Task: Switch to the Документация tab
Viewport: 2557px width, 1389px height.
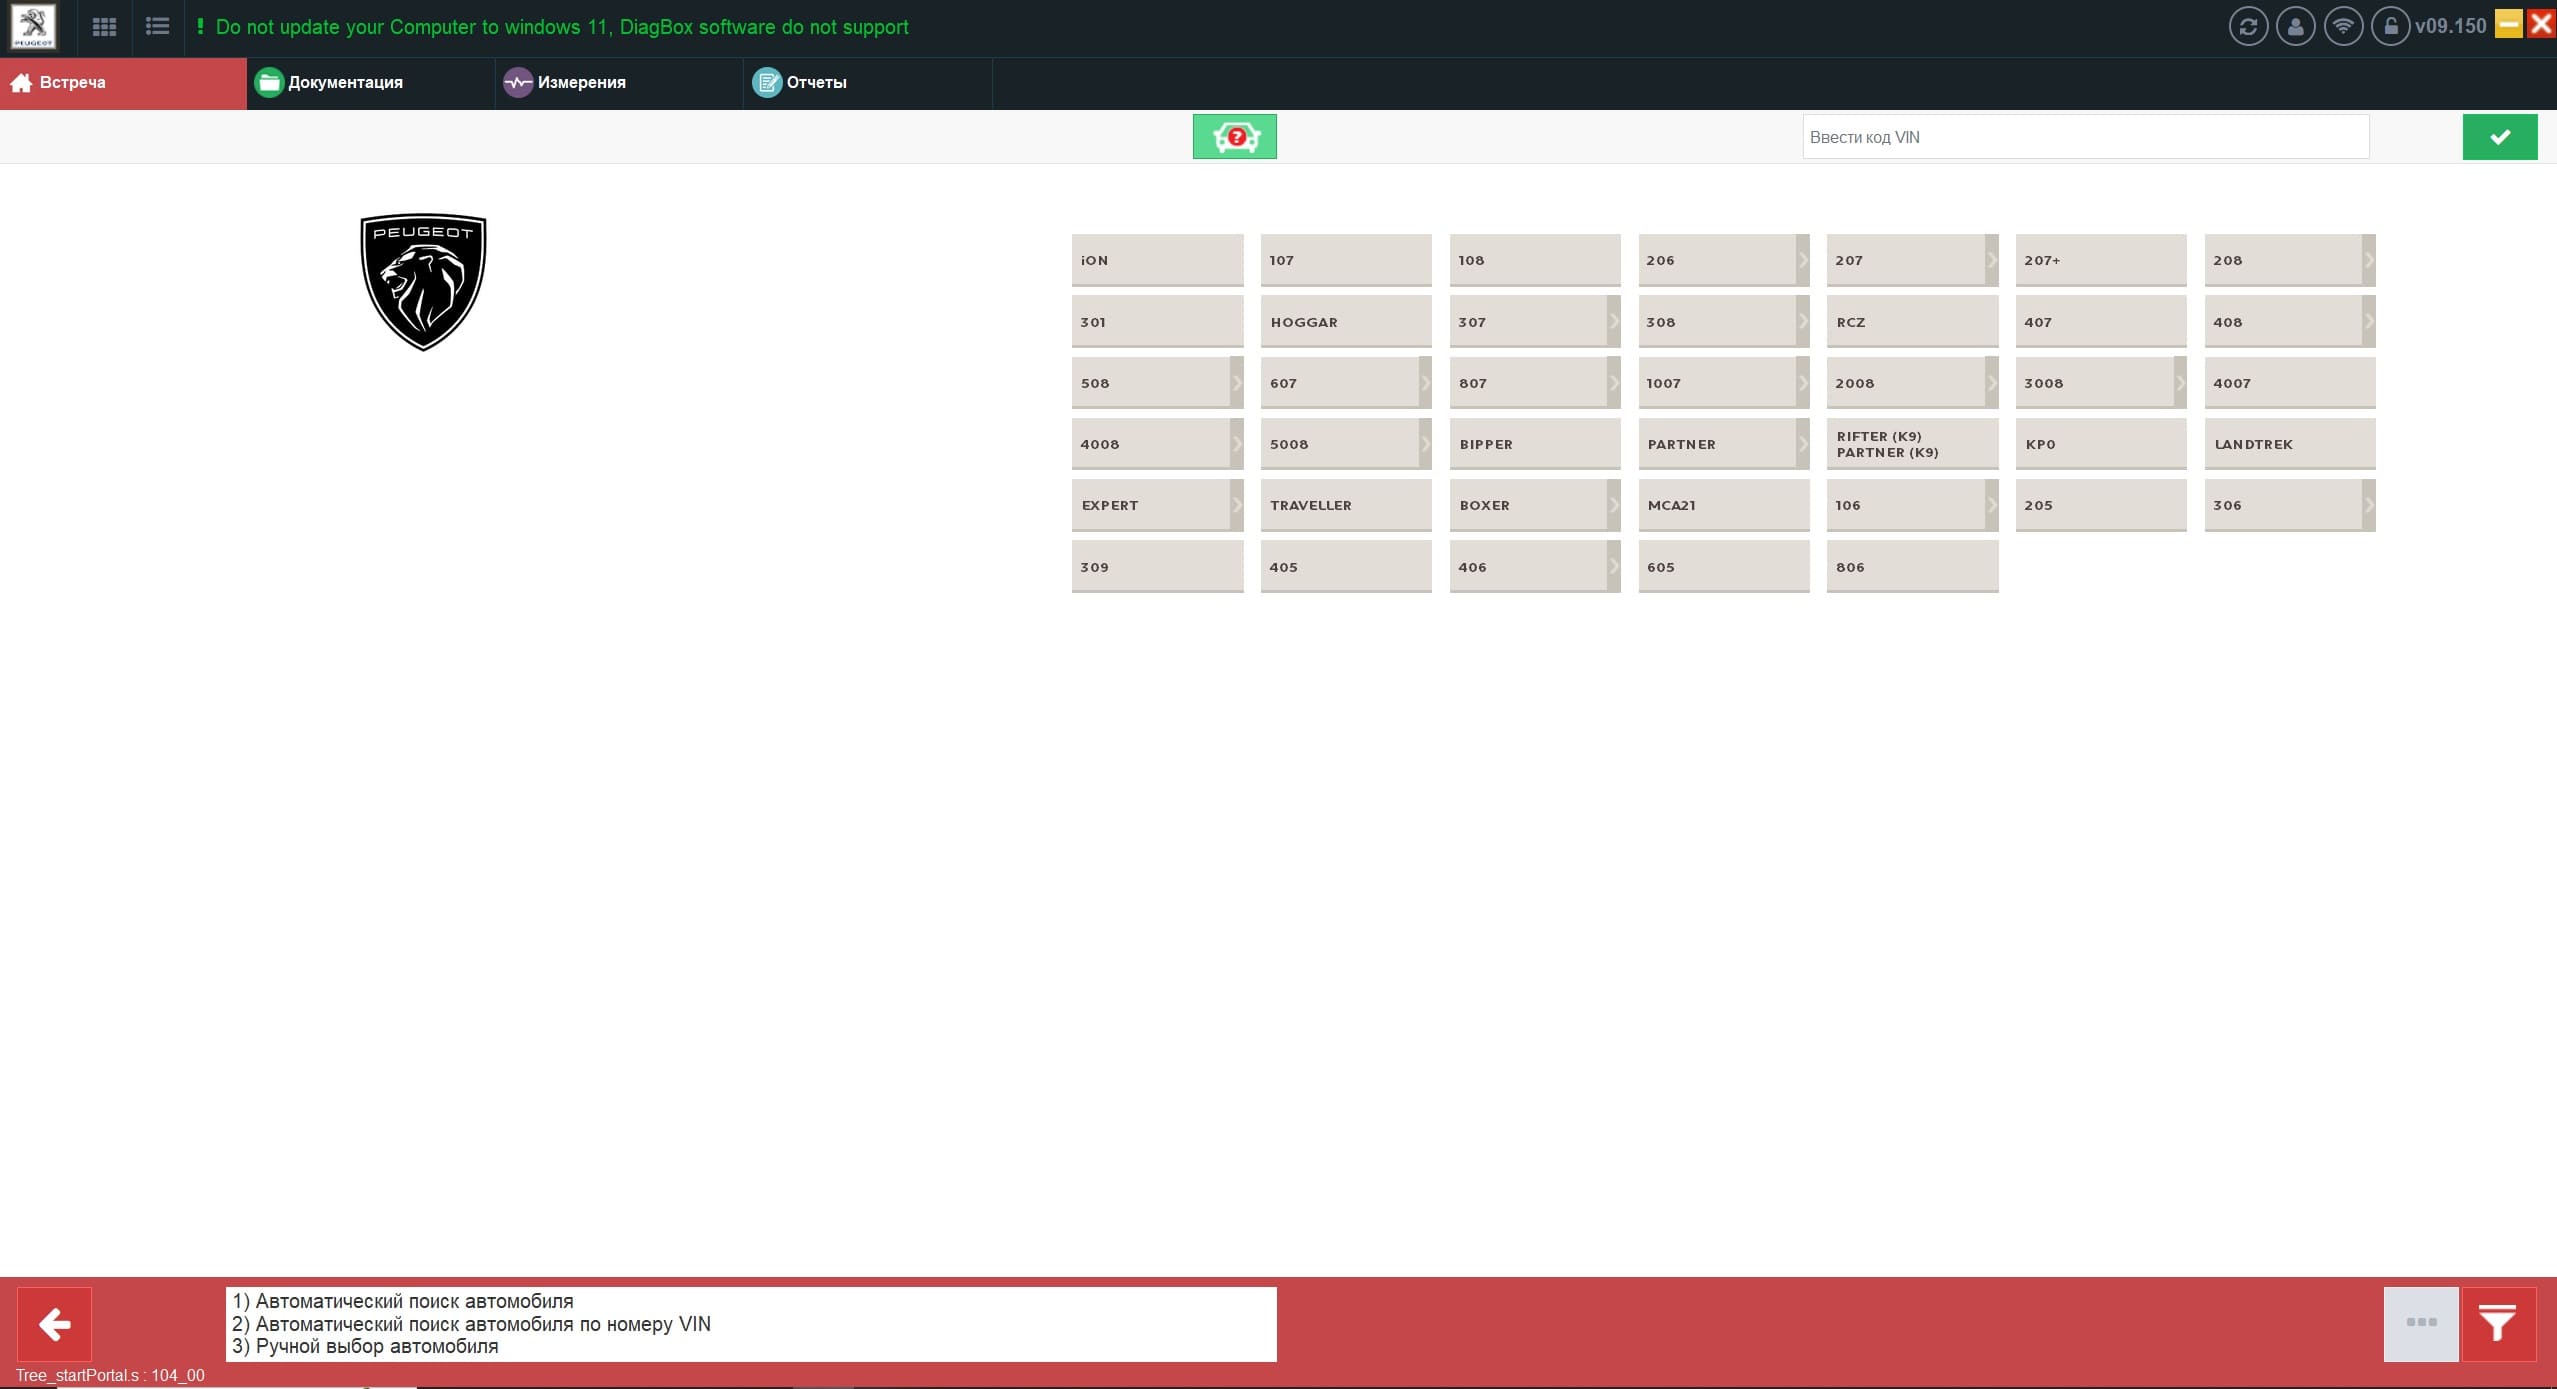Action: click(345, 83)
